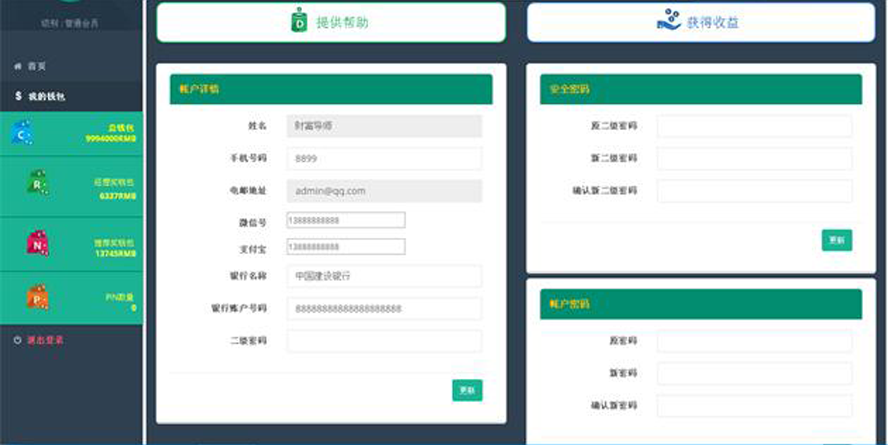Focus the 原密码 input in 帐户密码
The image size is (888, 445).
pos(754,341)
